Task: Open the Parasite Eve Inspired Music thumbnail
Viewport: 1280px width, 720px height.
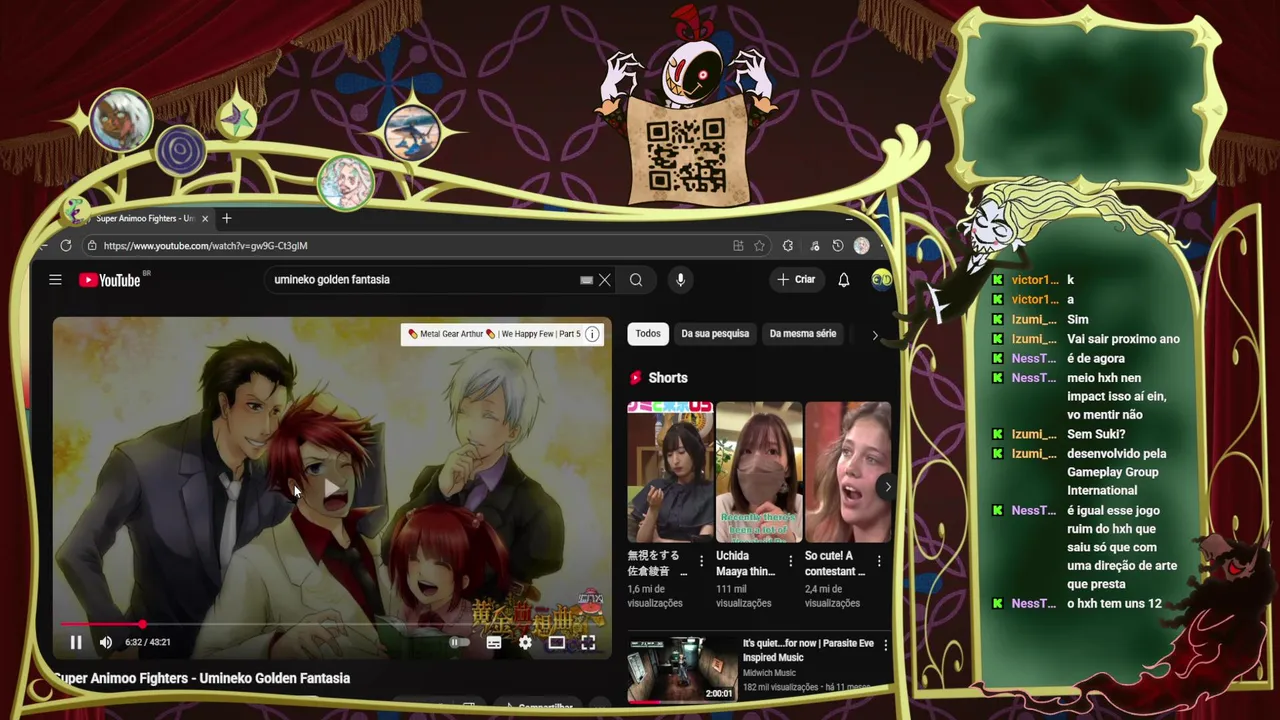Action: (682, 668)
